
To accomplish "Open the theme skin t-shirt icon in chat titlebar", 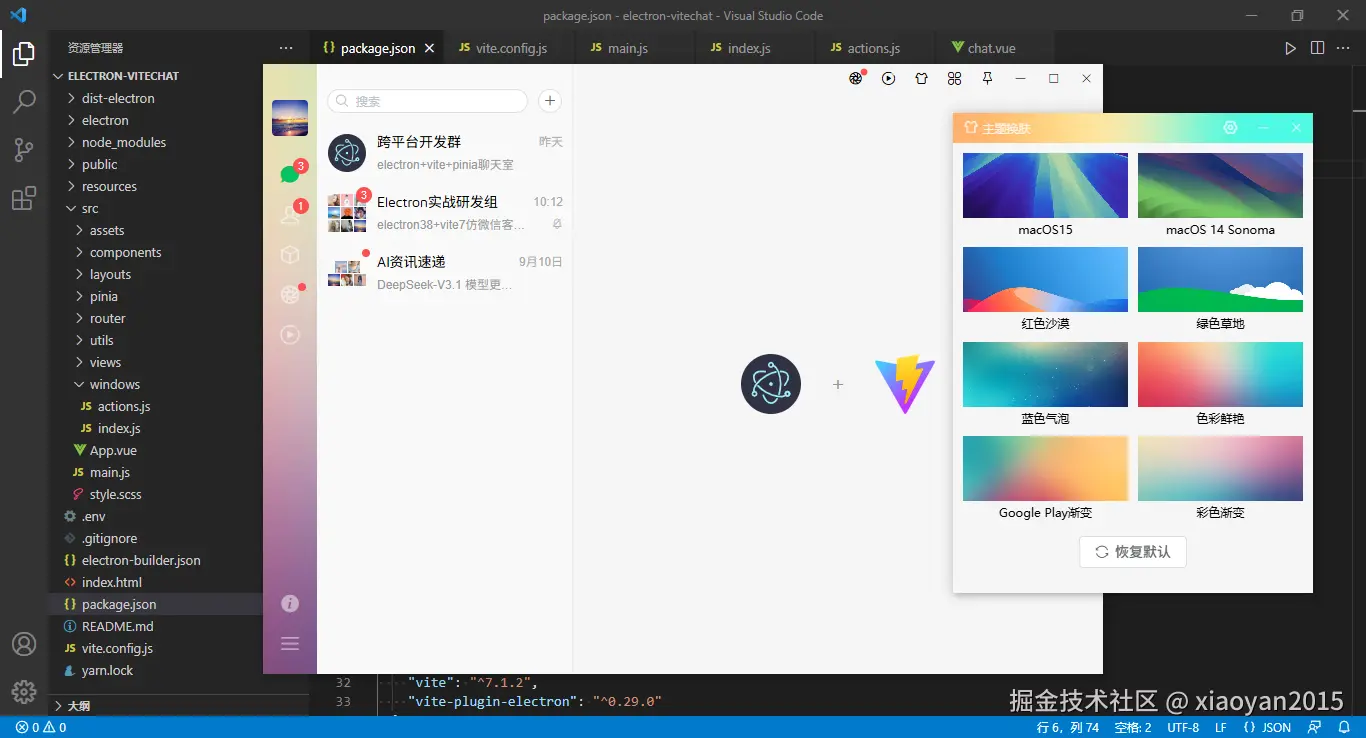I will pos(921,78).
